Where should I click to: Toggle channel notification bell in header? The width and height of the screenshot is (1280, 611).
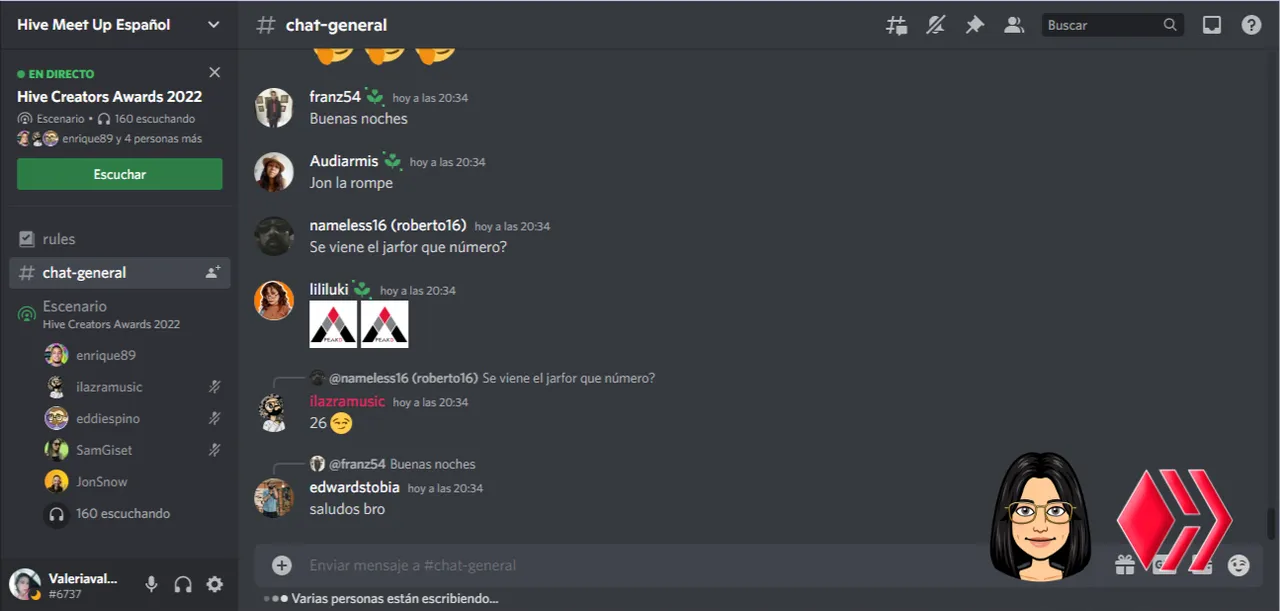pos(935,25)
